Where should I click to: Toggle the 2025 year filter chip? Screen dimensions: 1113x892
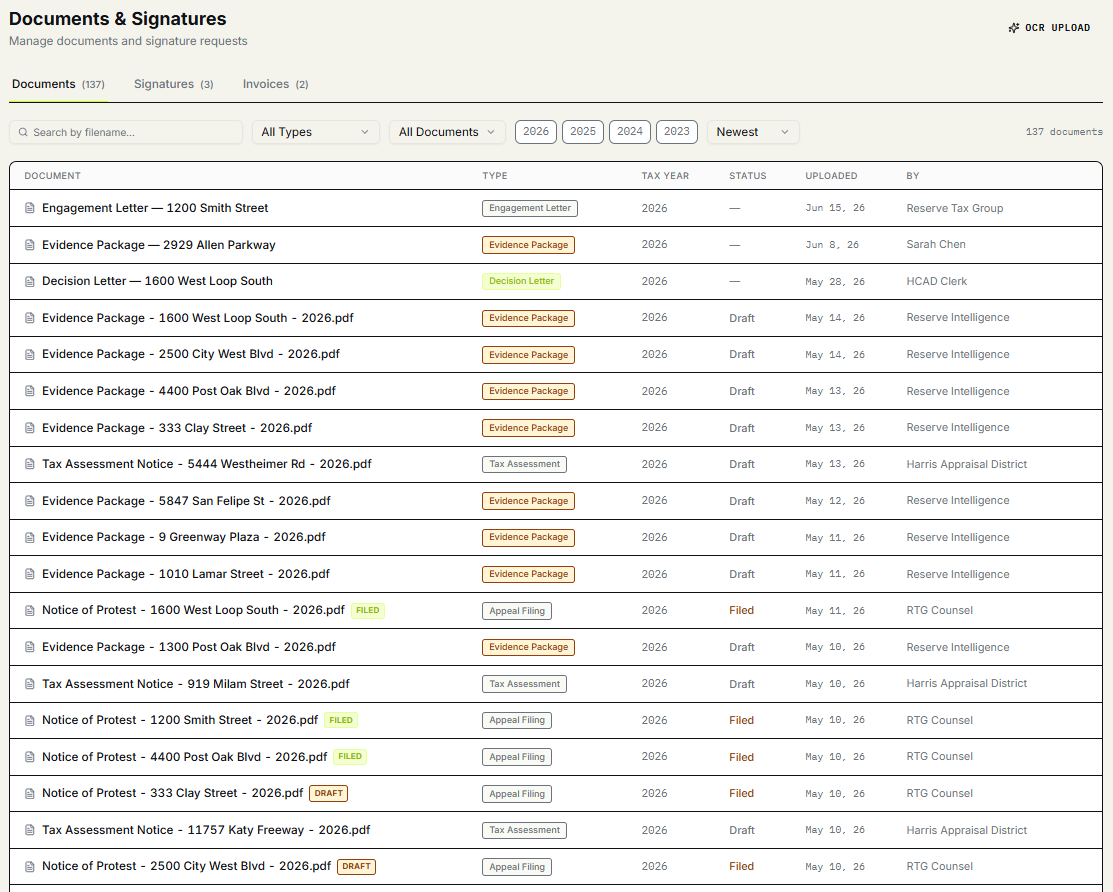coord(583,132)
